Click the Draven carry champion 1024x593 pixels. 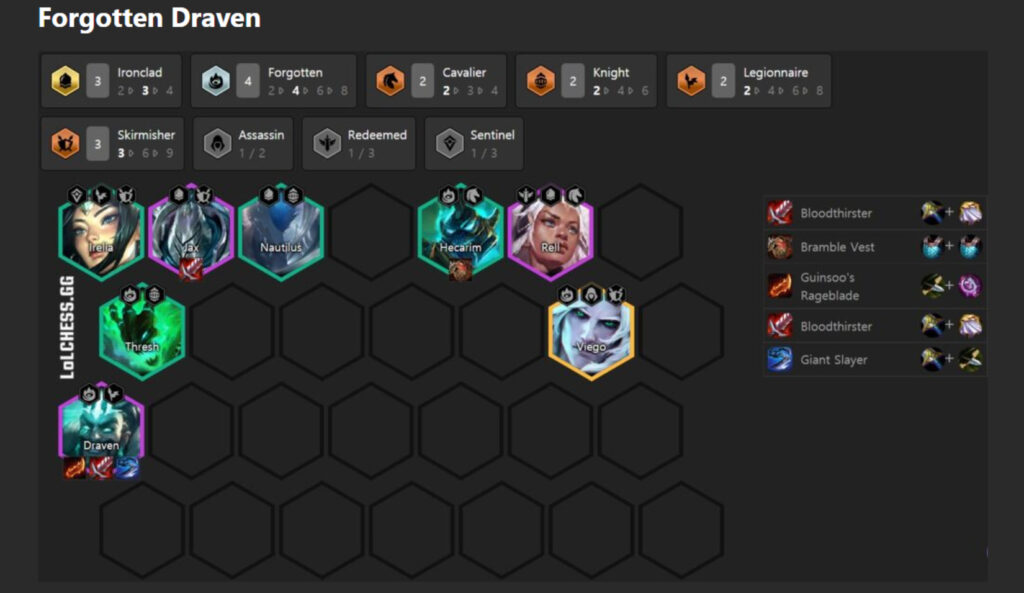(101, 431)
